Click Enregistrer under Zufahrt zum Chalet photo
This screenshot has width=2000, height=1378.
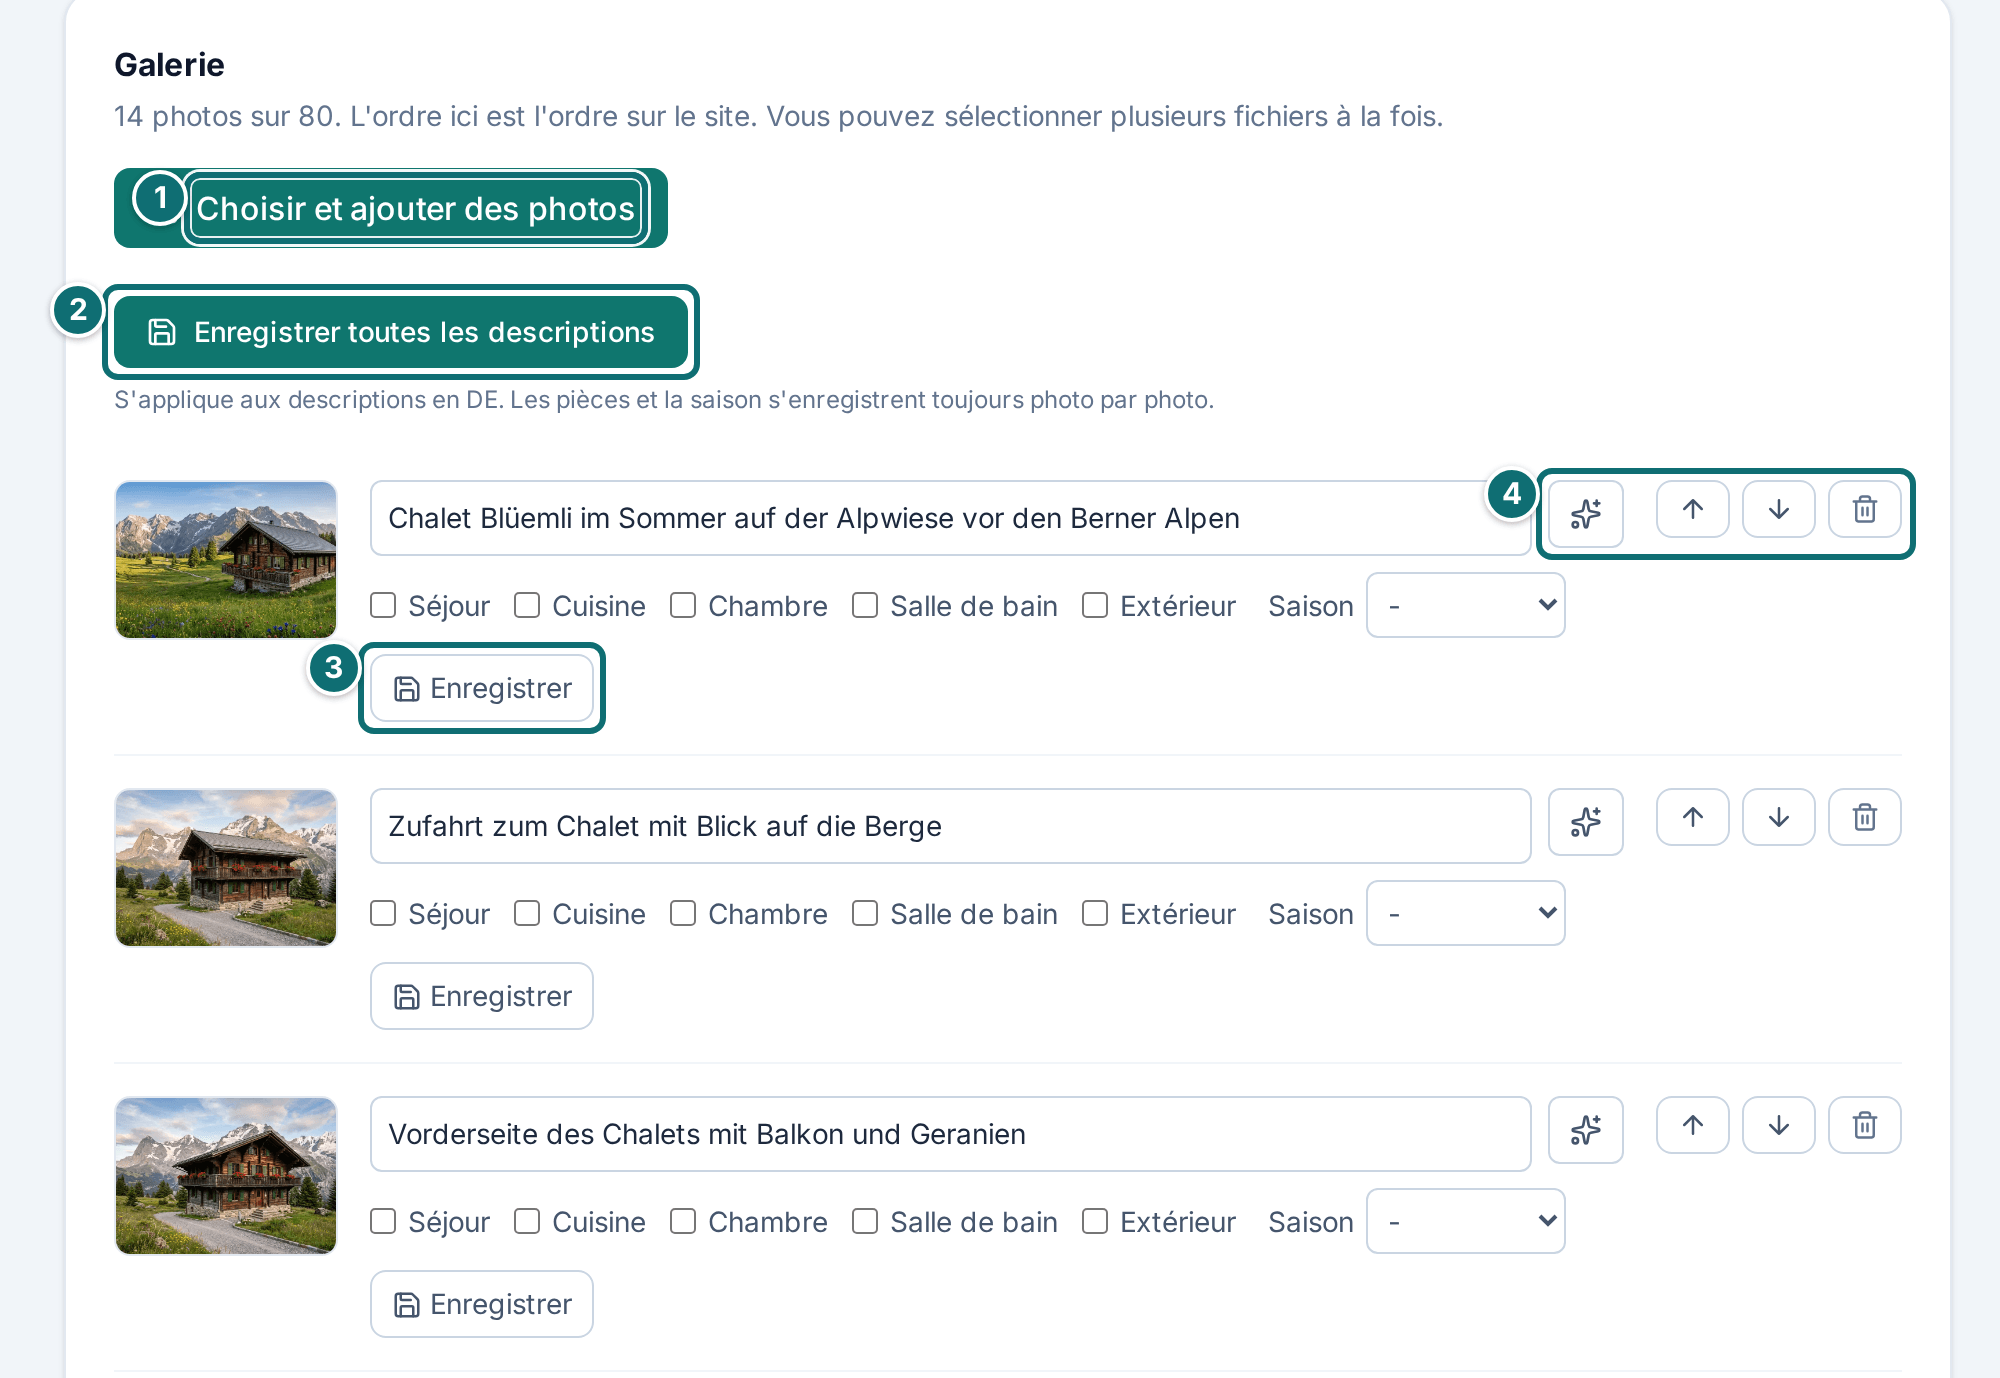pyautogui.click(x=482, y=996)
